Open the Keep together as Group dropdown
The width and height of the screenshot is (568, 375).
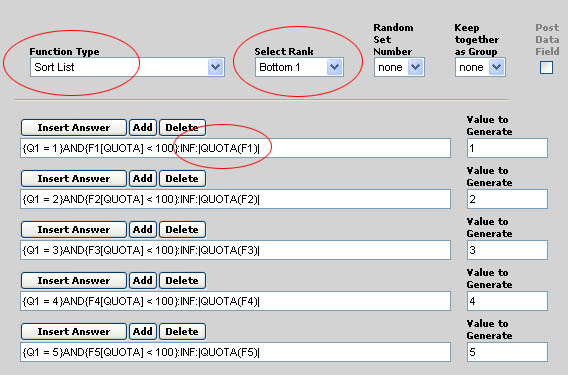[x=480, y=67]
